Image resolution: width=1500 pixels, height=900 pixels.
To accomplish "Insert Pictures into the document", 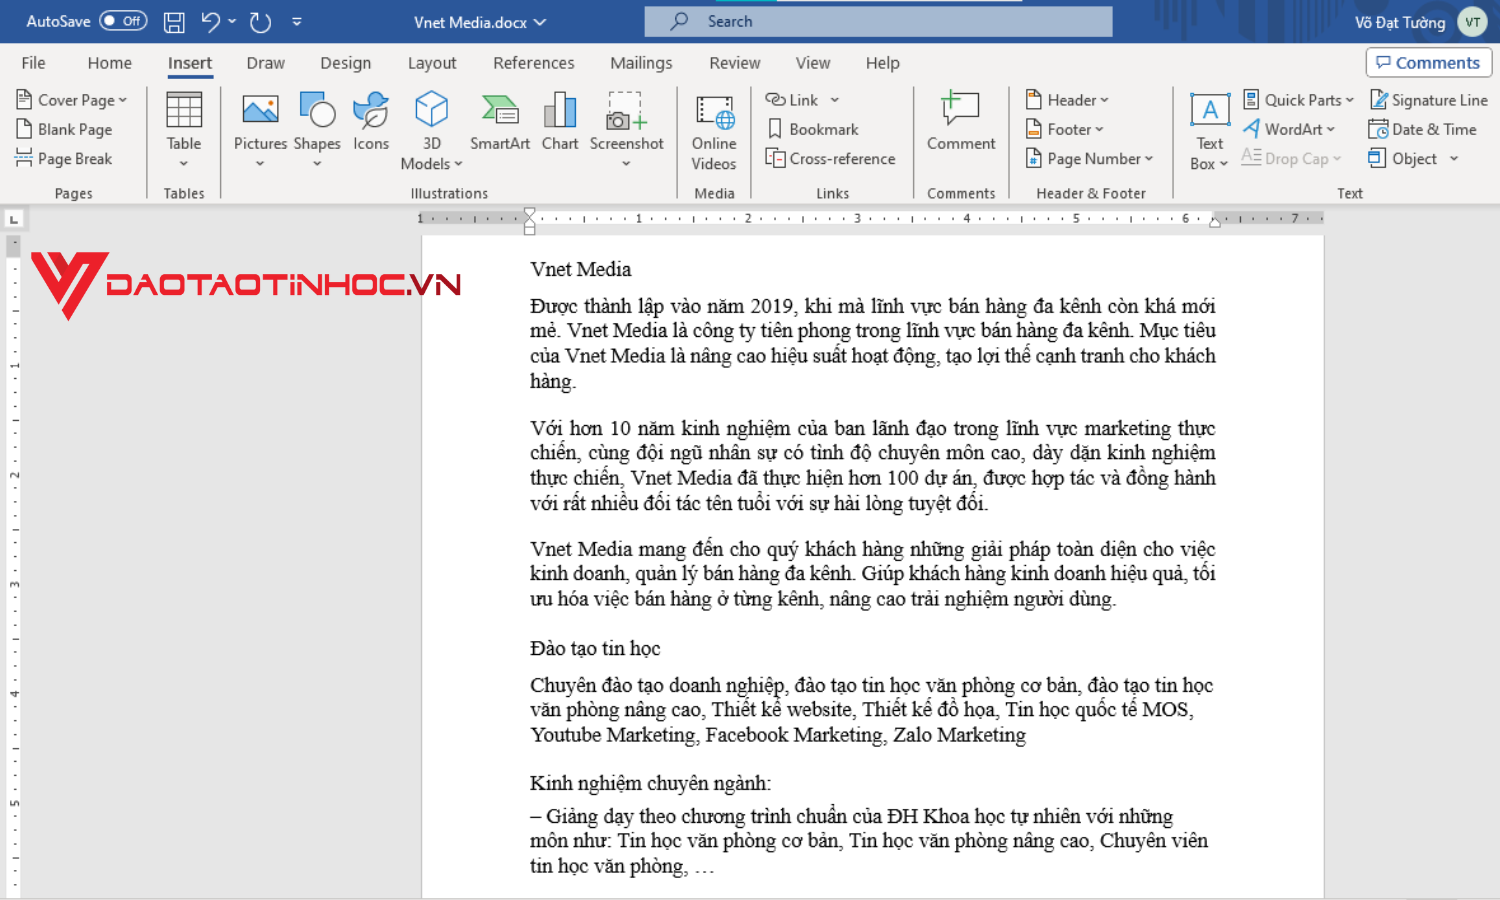I will click(x=259, y=128).
